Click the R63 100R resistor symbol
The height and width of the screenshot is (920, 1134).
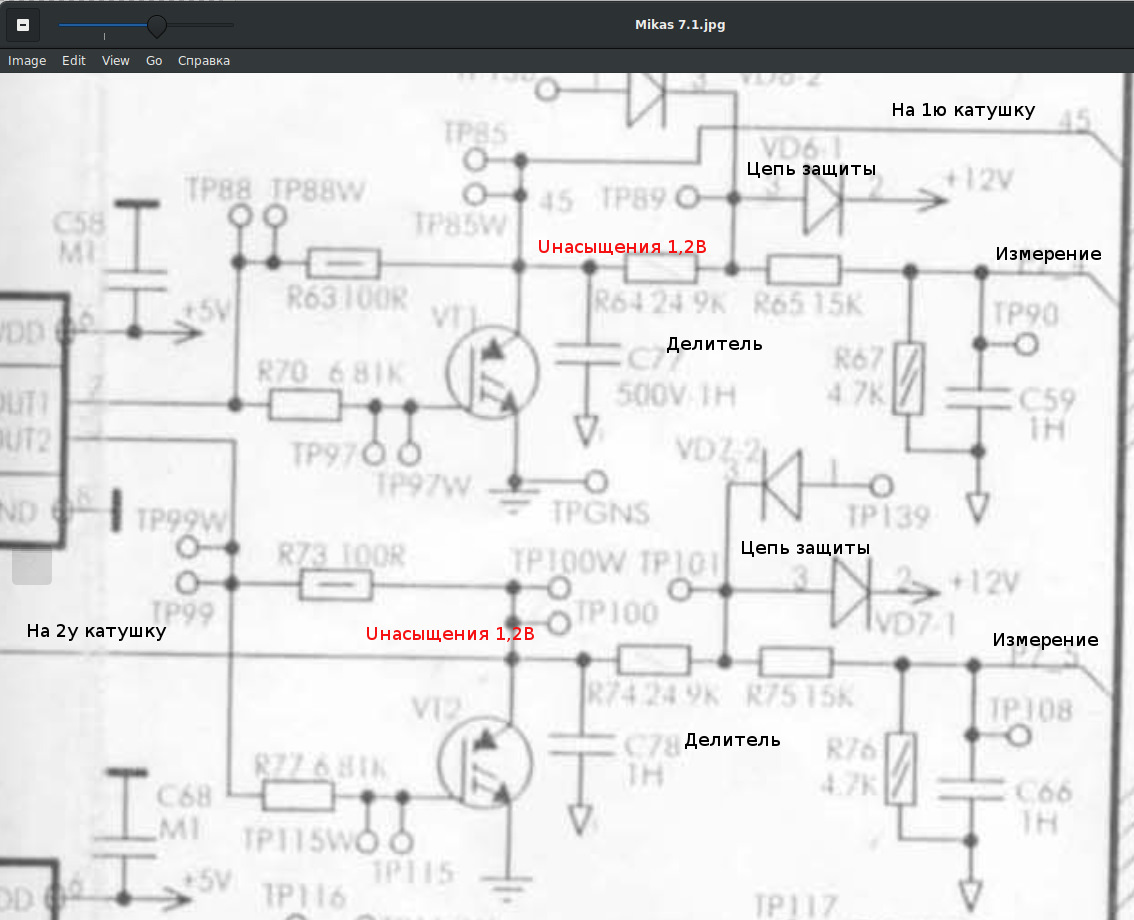[x=343, y=263]
